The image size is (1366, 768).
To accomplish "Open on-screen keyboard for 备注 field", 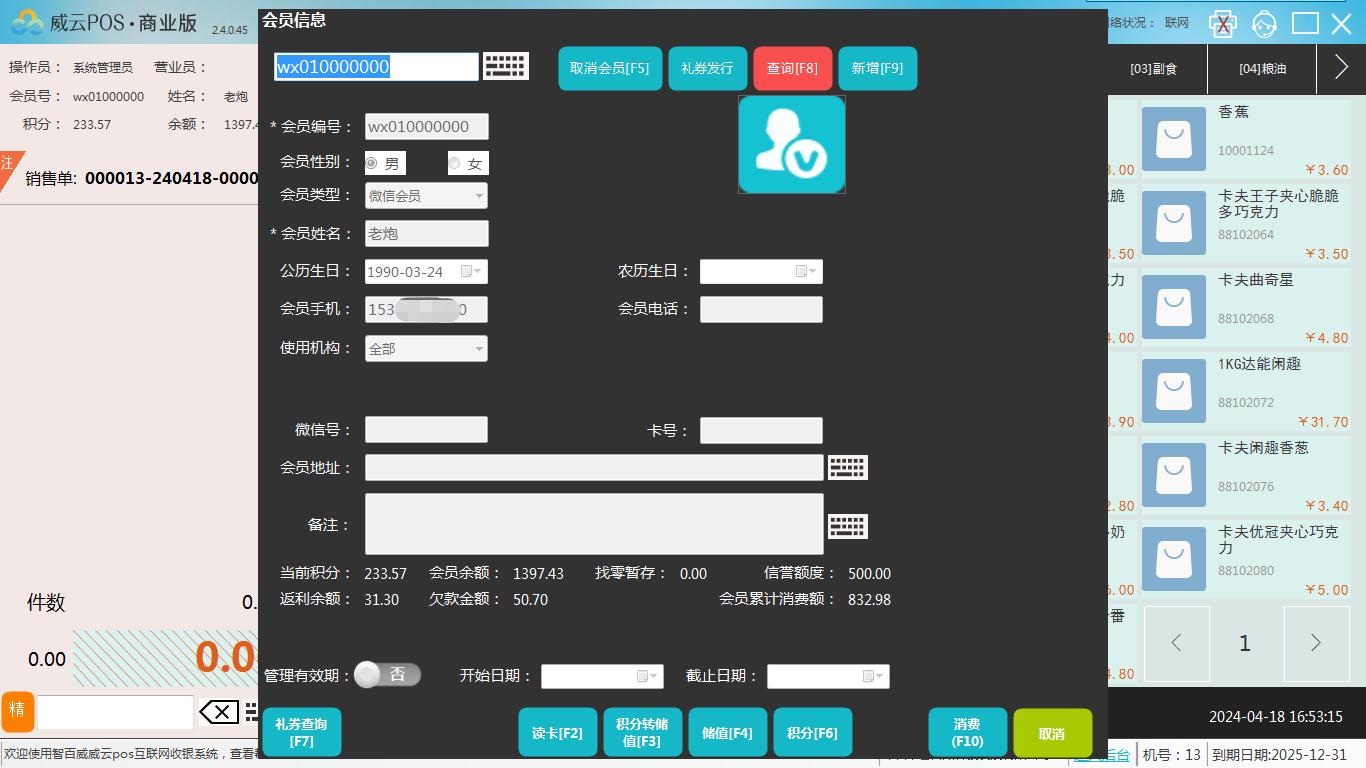I will (847, 526).
